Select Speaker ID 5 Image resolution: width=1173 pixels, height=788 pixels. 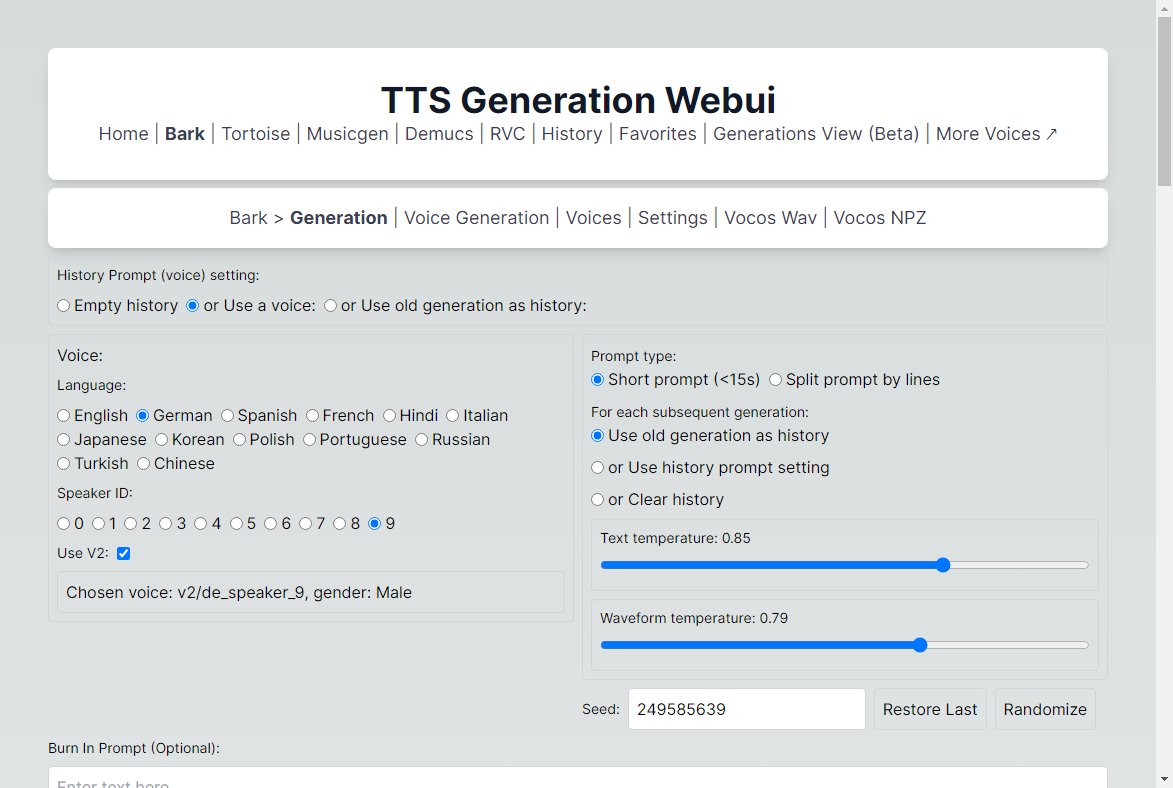coord(236,523)
